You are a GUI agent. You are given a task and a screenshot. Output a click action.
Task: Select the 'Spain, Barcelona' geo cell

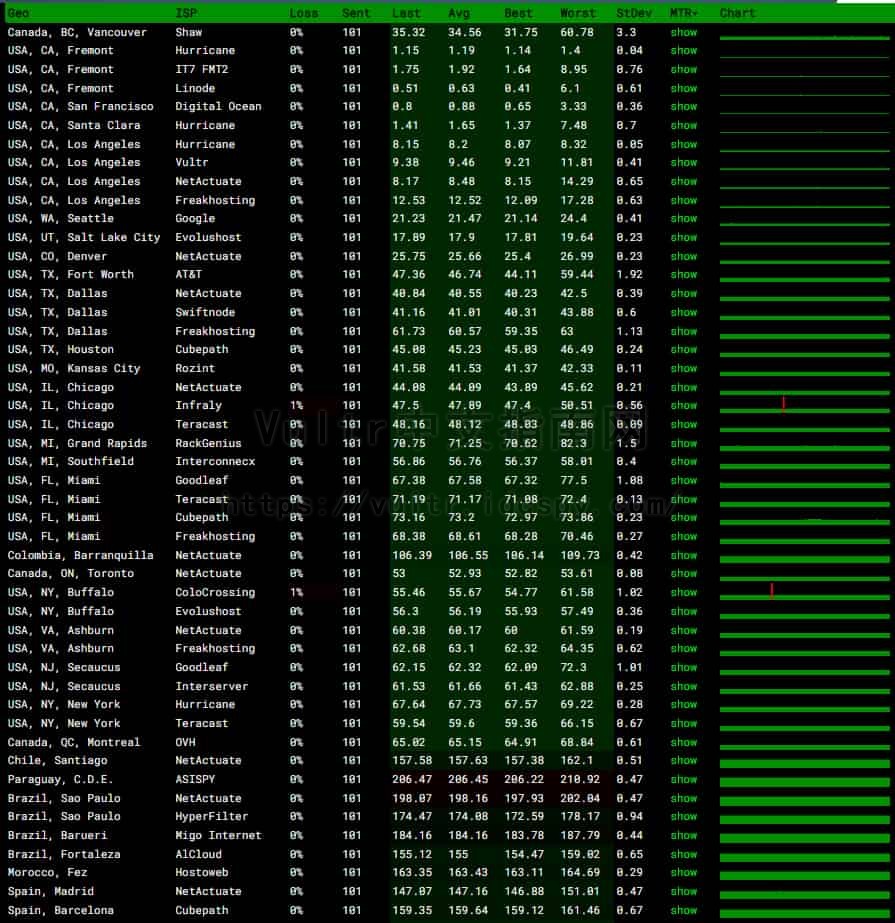tap(61, 910)
